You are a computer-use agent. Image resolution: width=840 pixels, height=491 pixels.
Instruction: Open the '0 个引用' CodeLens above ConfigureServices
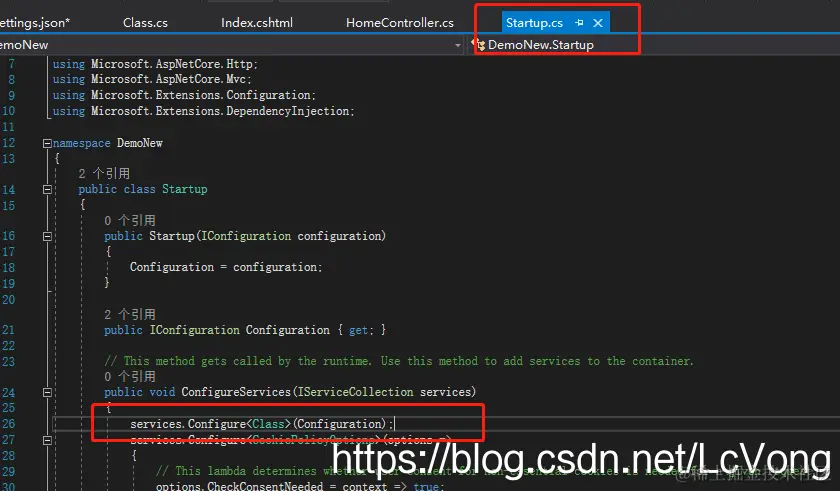coord(130,376)
